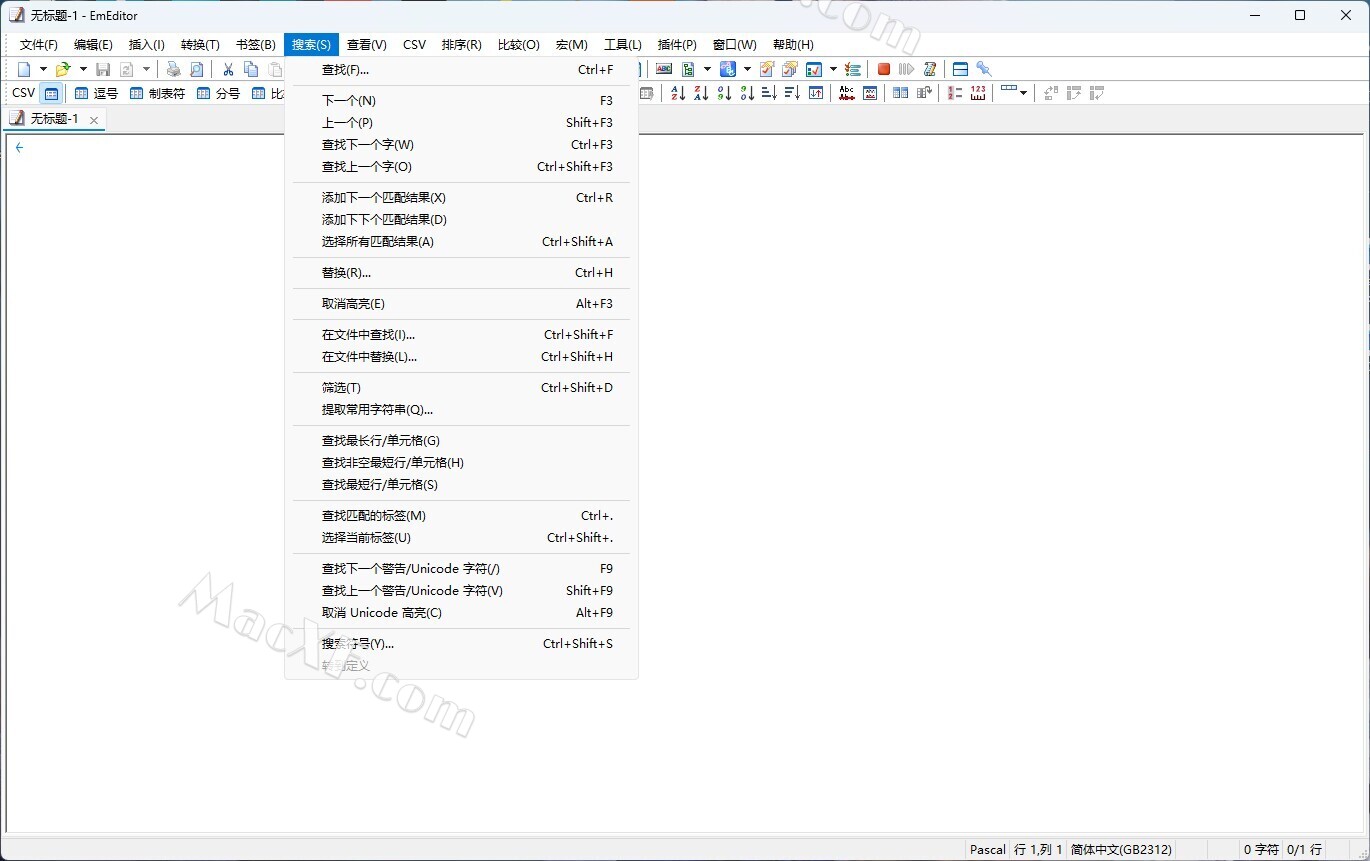Click the Cut scissors icon

coord(228,69)
